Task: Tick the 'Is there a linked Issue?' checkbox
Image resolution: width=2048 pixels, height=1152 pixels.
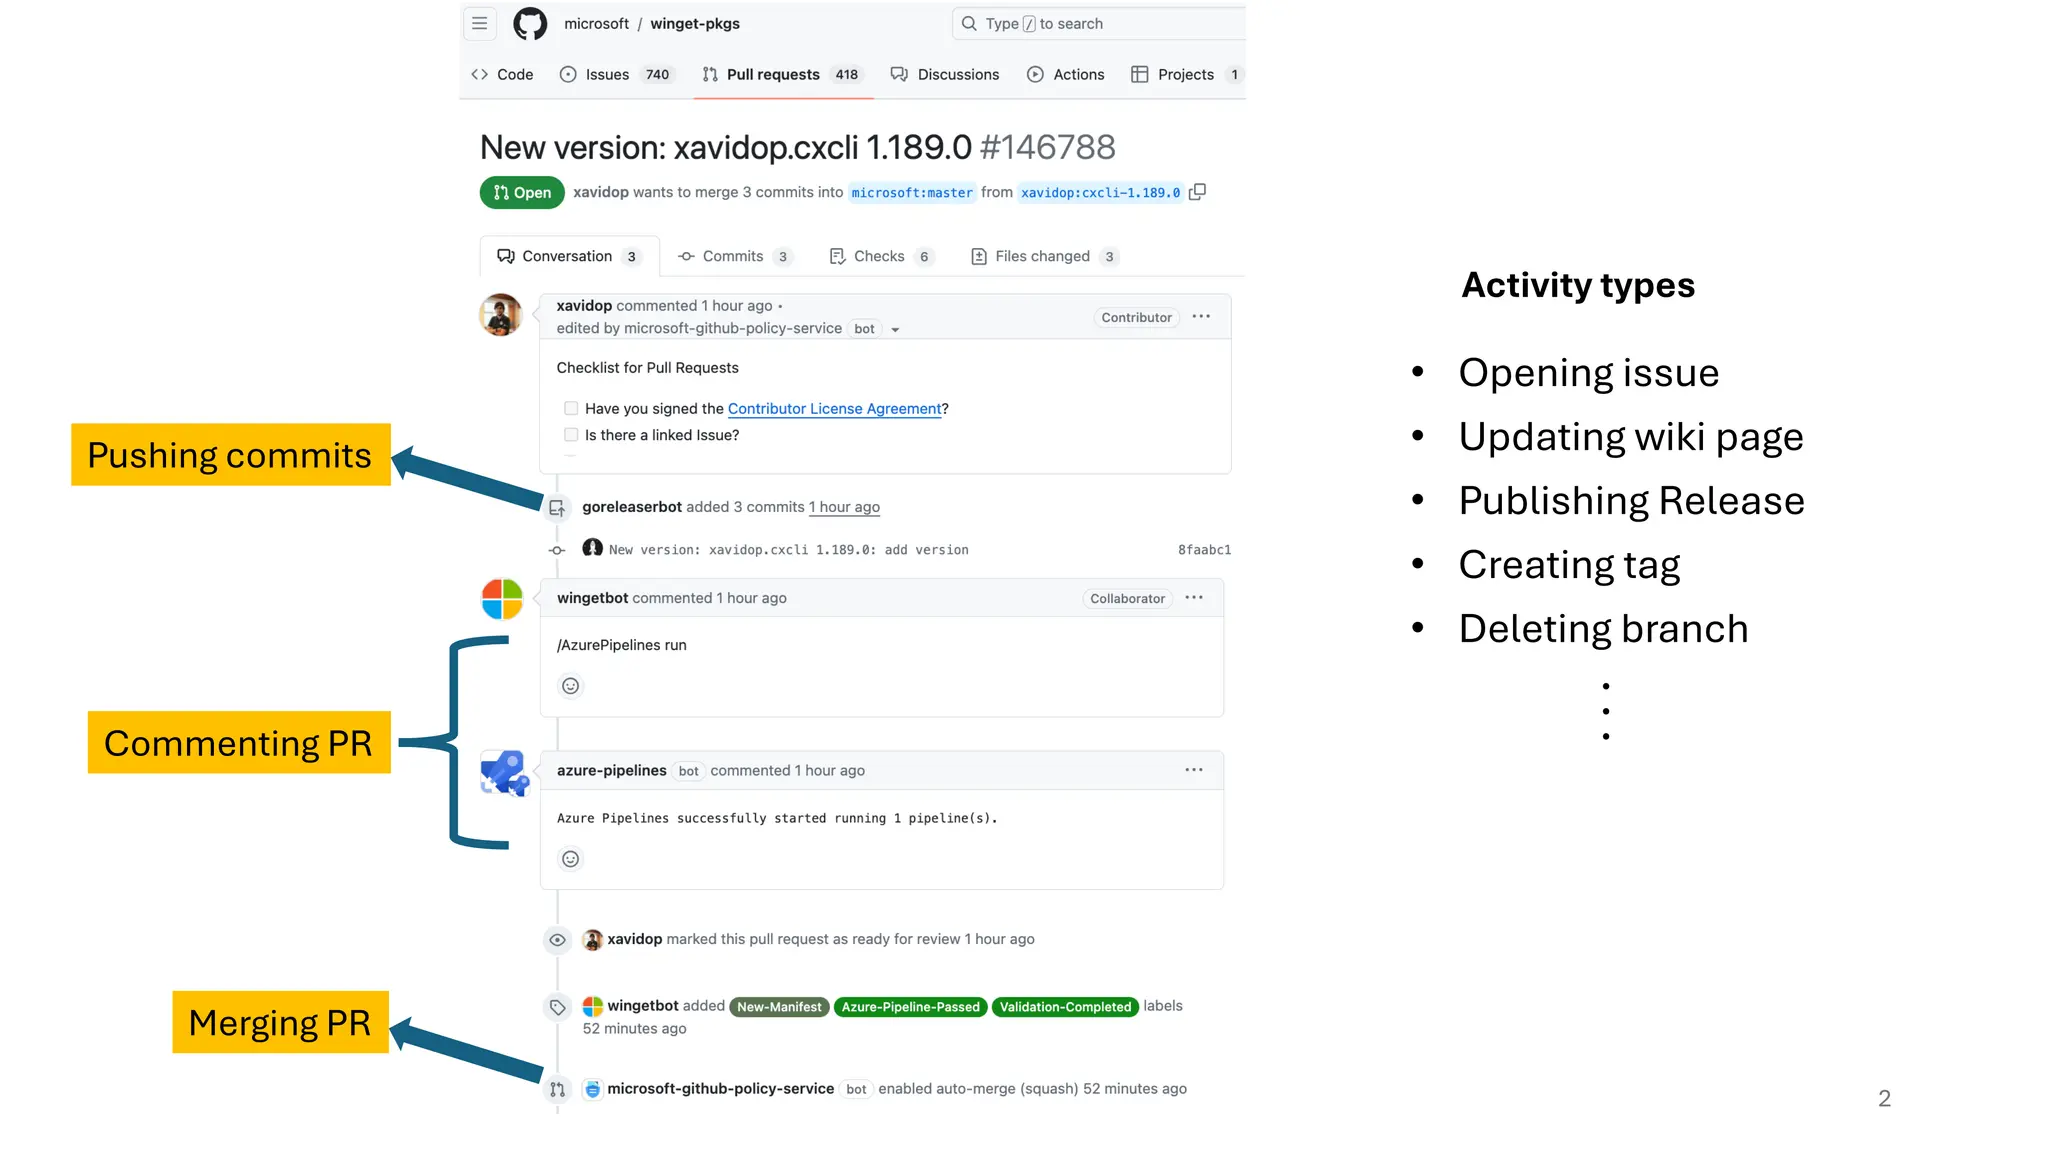Action: [x=571, y=435]
